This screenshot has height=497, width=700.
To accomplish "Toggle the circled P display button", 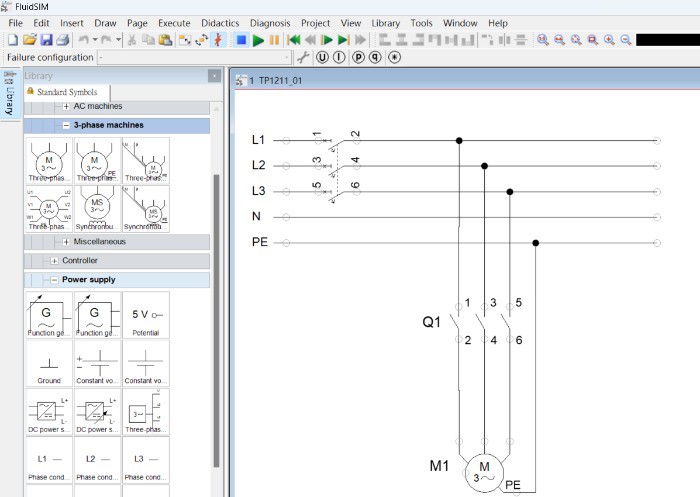I will point(359,57).
